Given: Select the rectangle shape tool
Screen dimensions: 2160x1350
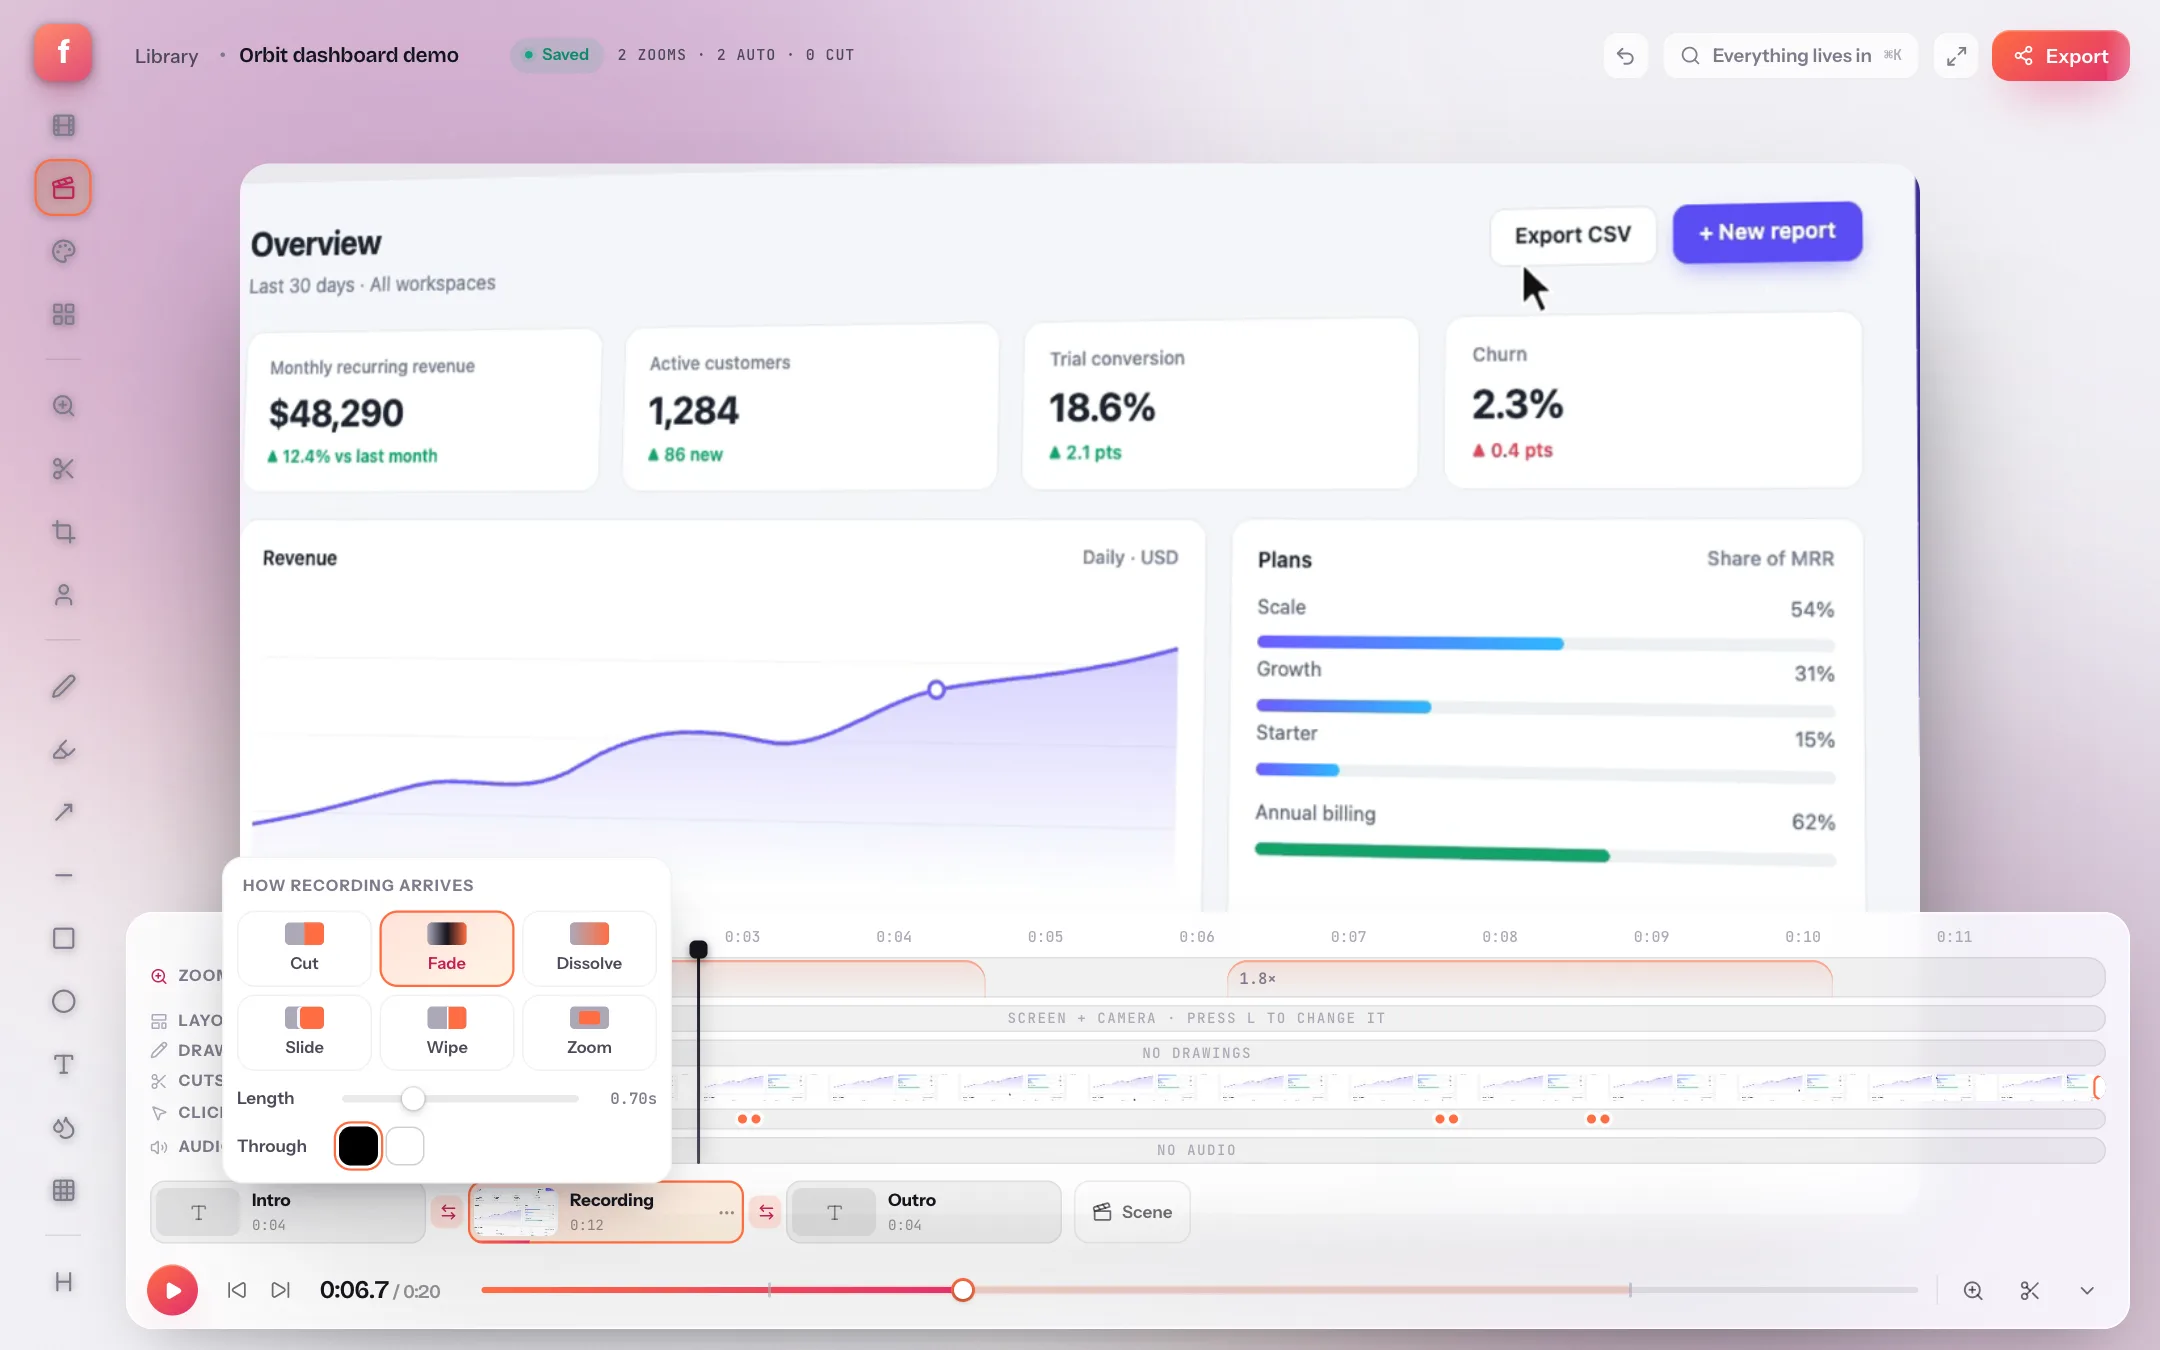Looking at the screenshot, I should tap(63, 938).
